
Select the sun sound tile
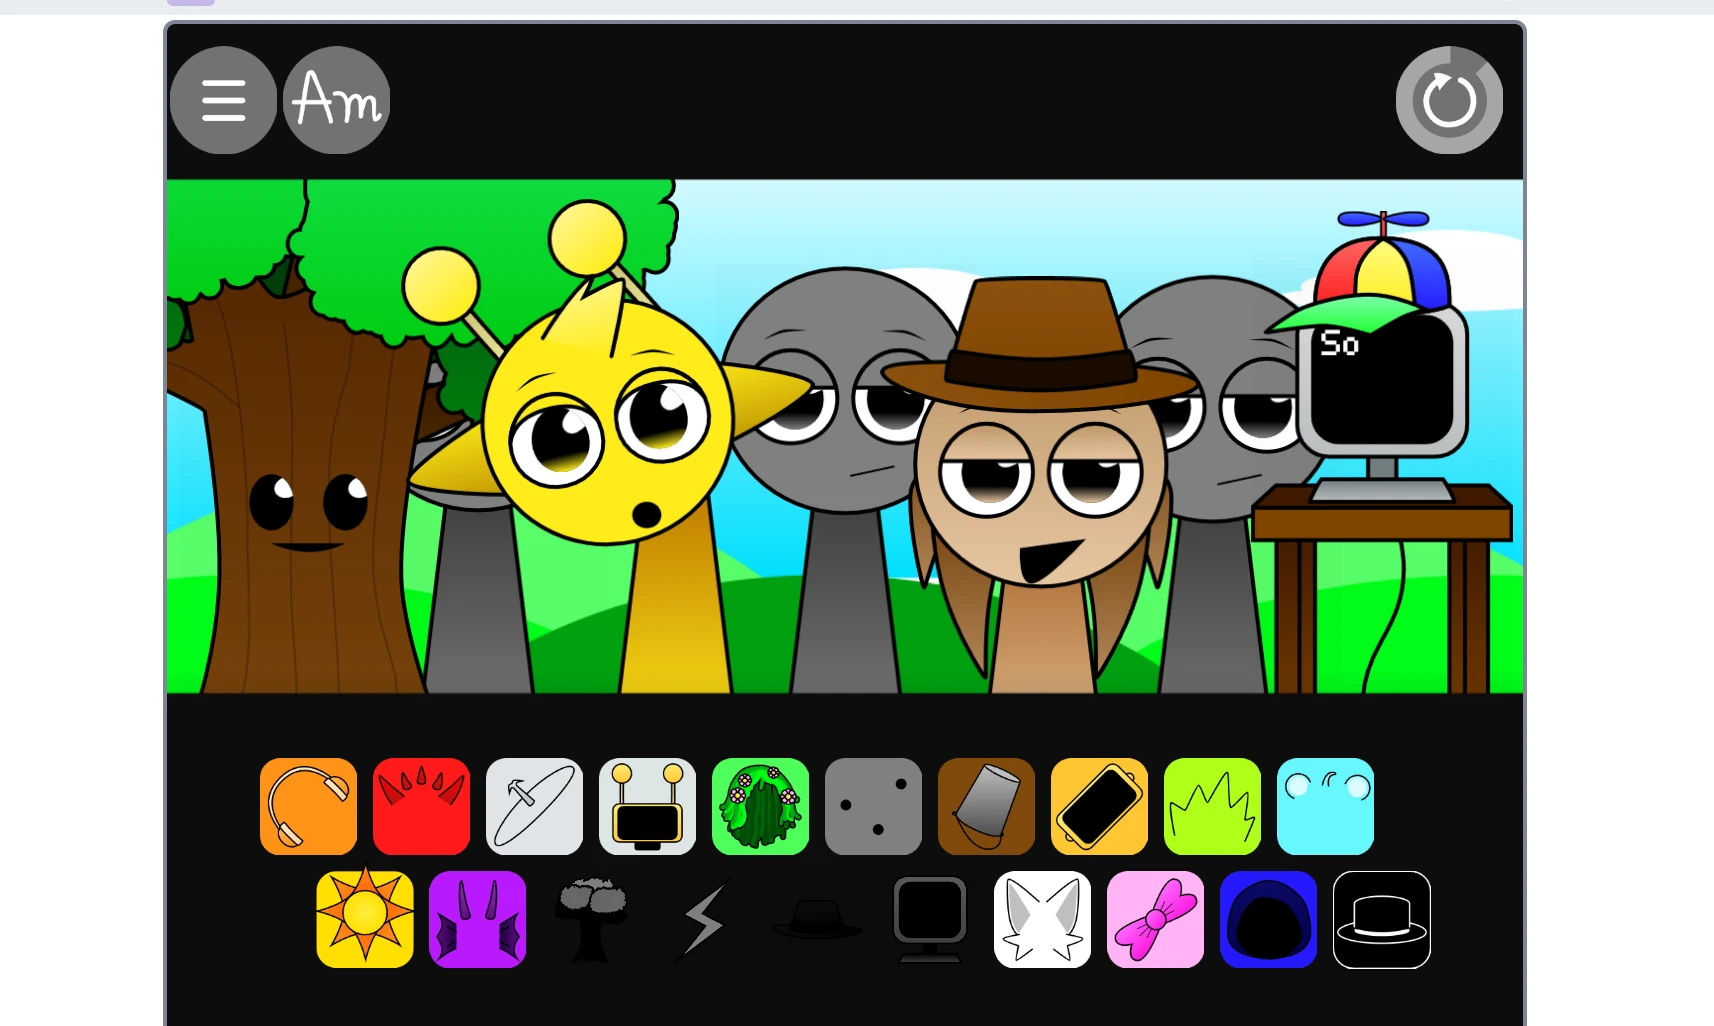364,920
